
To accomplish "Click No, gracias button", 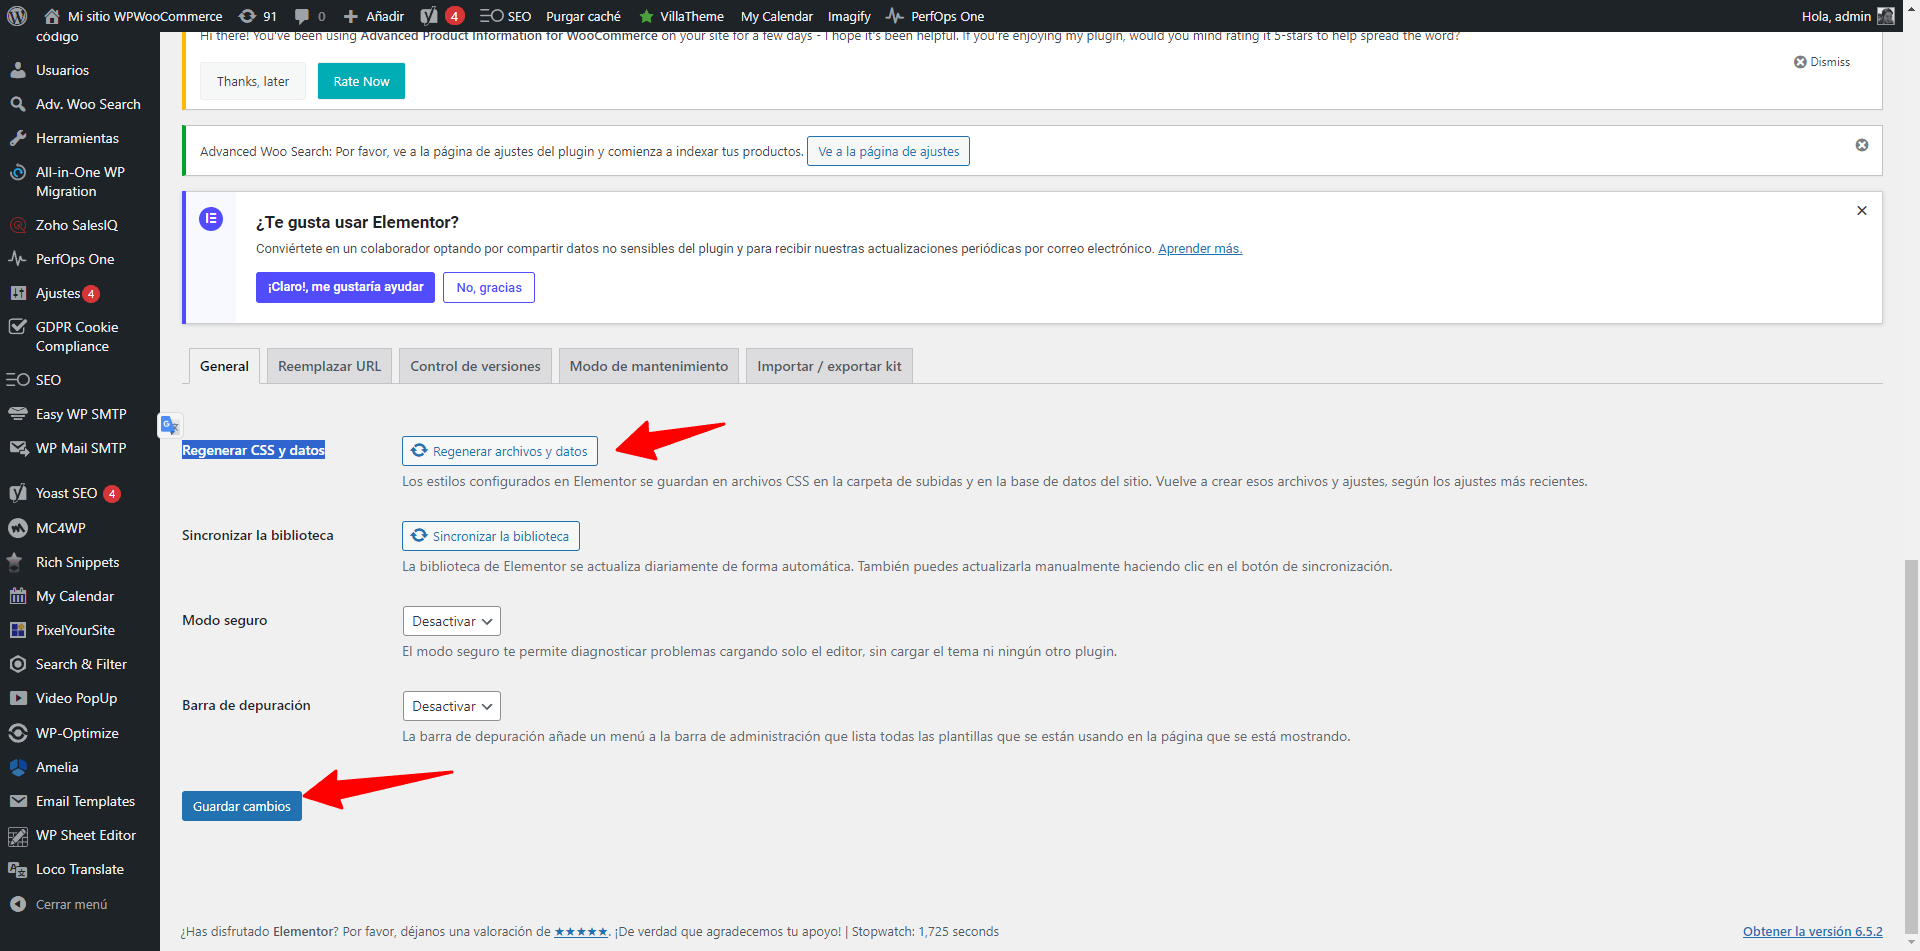I will pos(489,287).
